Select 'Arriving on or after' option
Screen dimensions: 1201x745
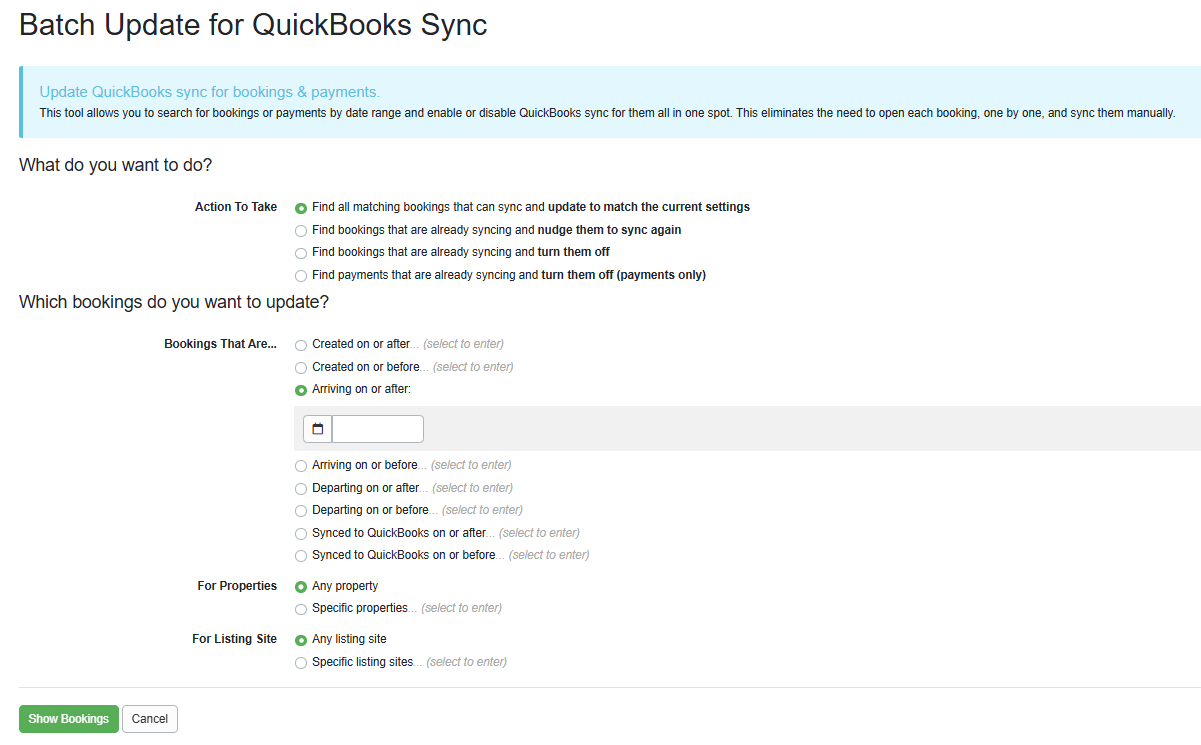[301, 389]
